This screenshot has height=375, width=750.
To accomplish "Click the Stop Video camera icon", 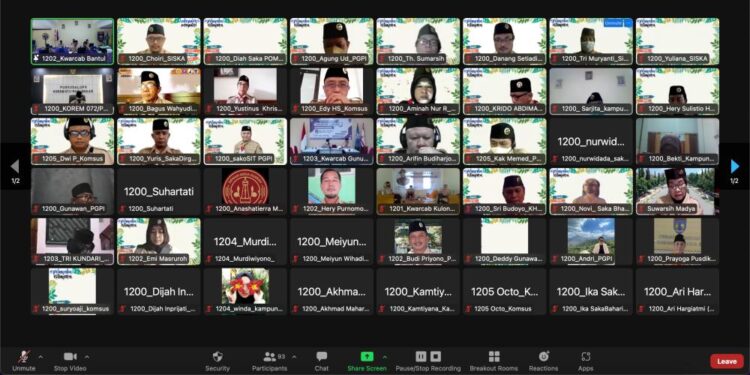I will (x=70, y=357).
